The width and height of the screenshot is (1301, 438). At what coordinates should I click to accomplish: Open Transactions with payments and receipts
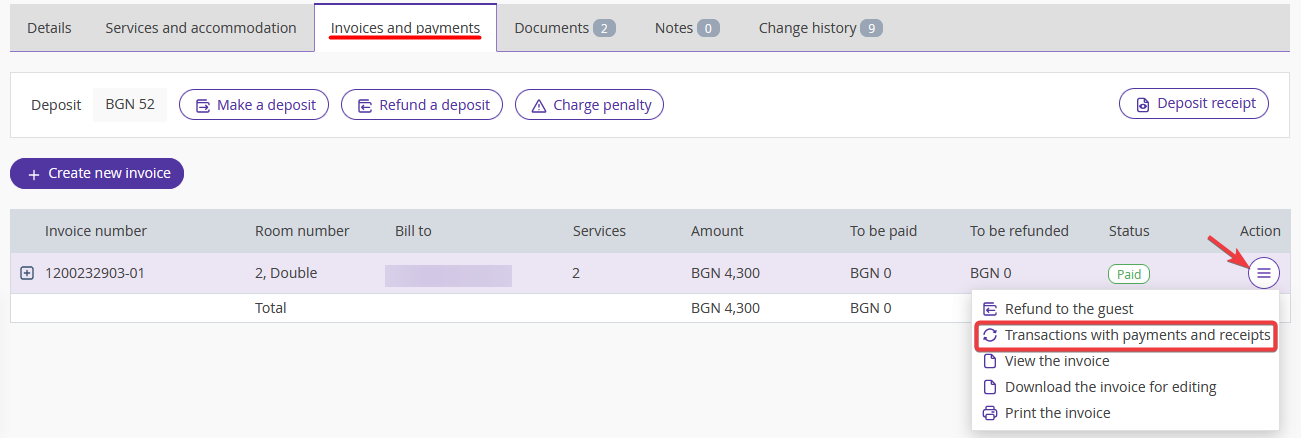(1137, 335)
